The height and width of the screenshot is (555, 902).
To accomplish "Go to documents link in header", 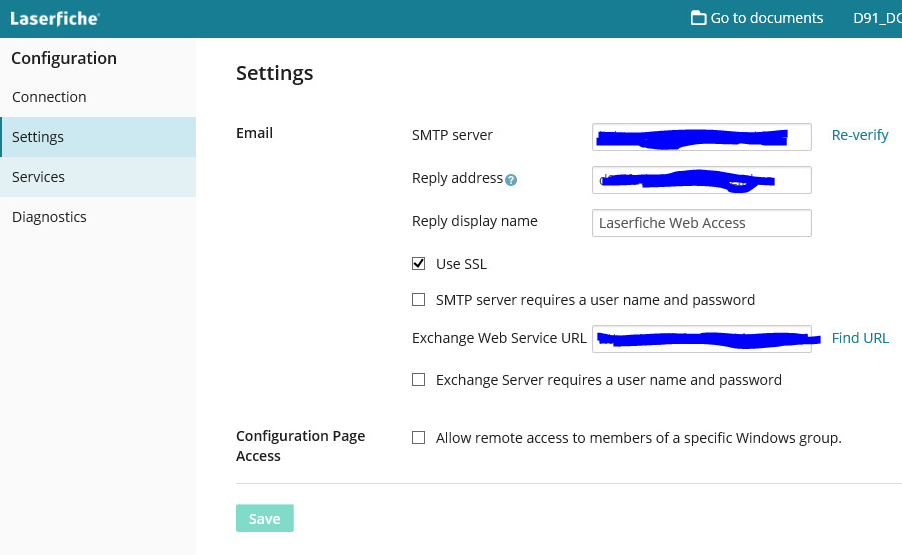I will [x=757, y=18].
